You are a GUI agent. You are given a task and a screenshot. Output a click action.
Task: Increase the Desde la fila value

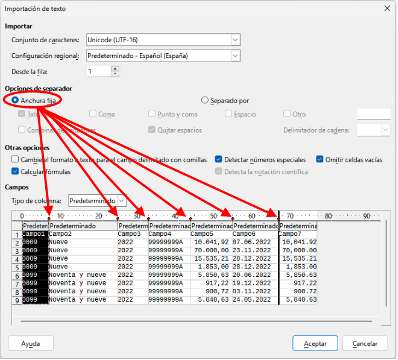pyautogui.click(x=115, y=69)
